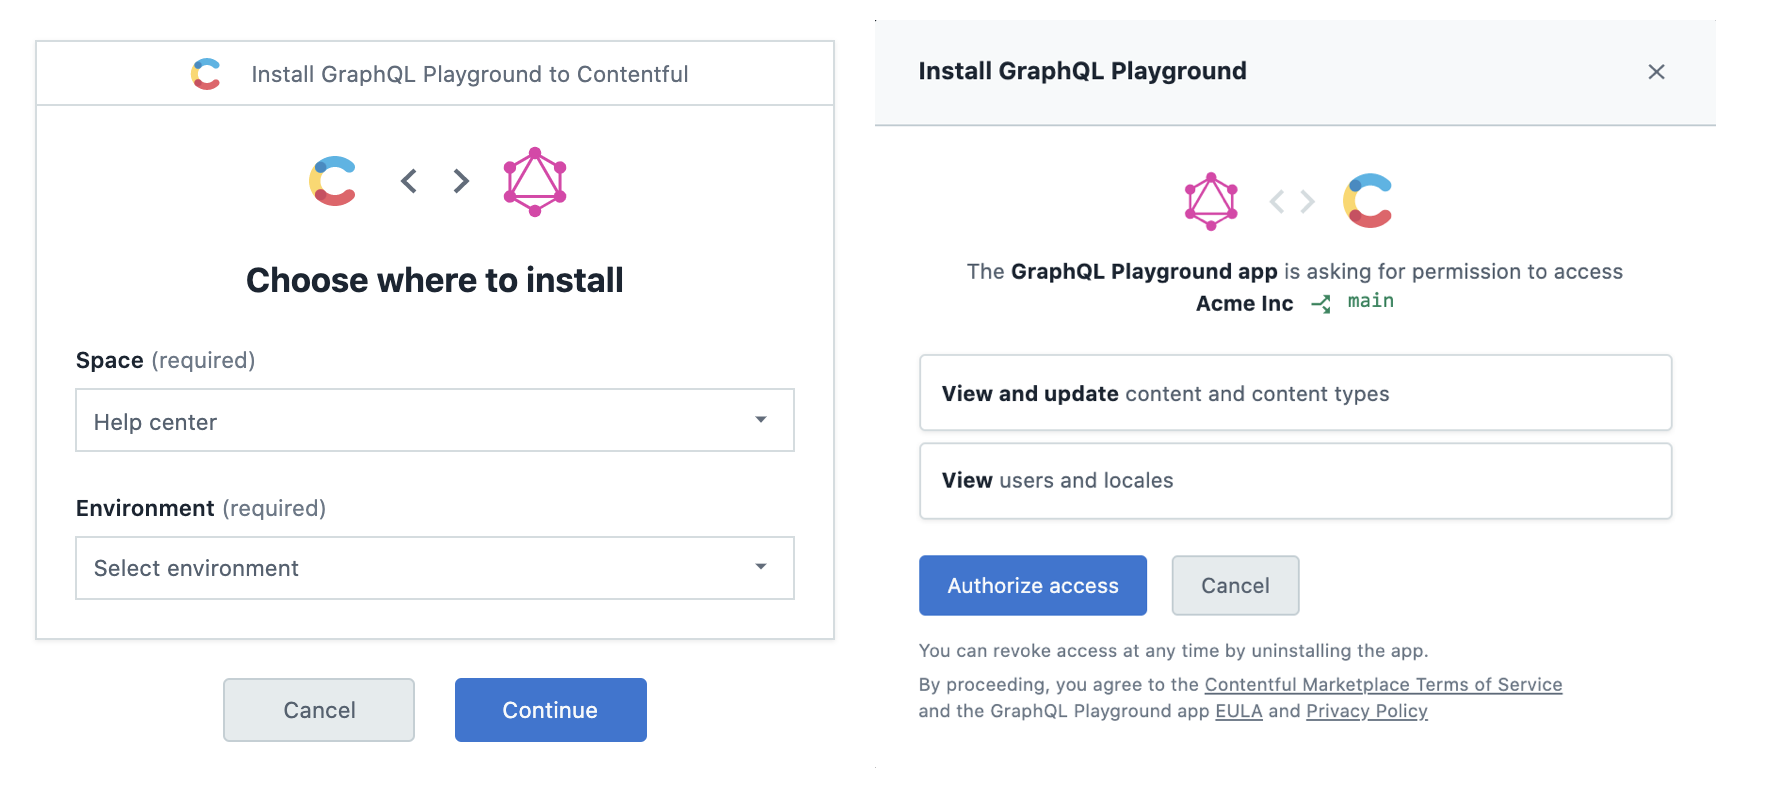Click the Continue button
The height and width of the screenshot is (796, 1772).
551,710
